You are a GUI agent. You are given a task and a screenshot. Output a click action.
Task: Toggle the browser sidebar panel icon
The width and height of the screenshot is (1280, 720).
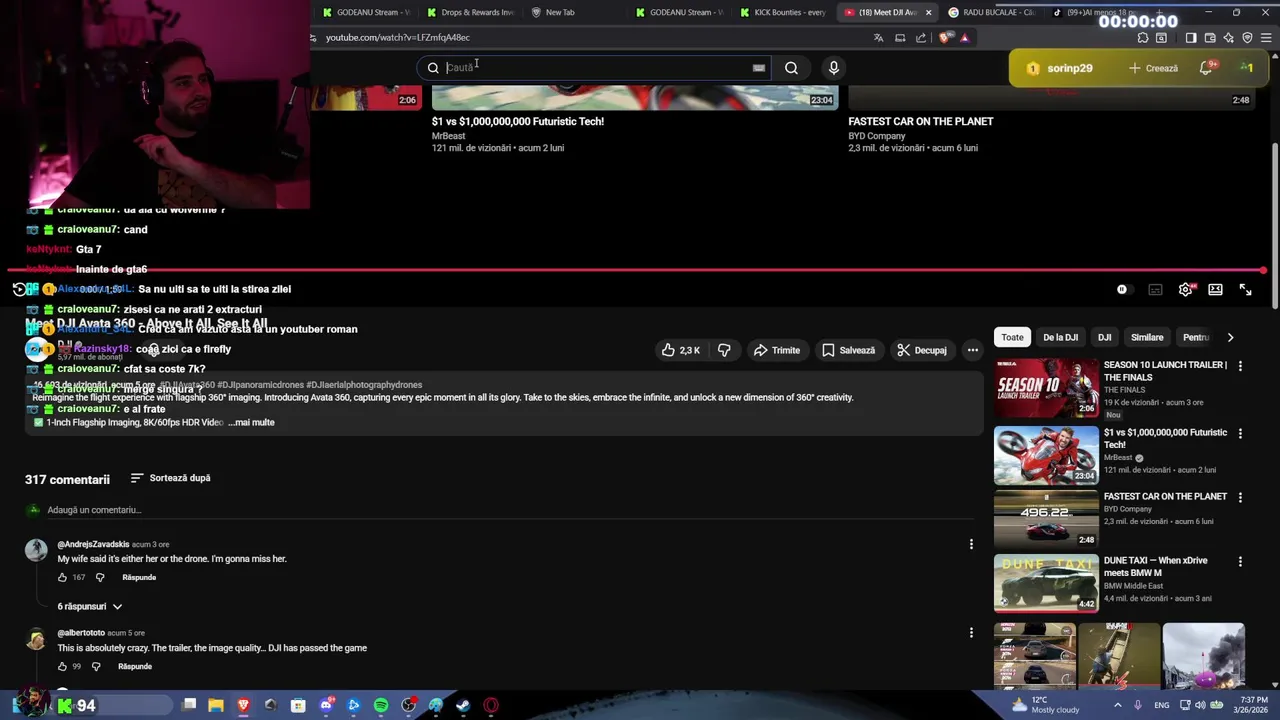(x=1190, y=38)
